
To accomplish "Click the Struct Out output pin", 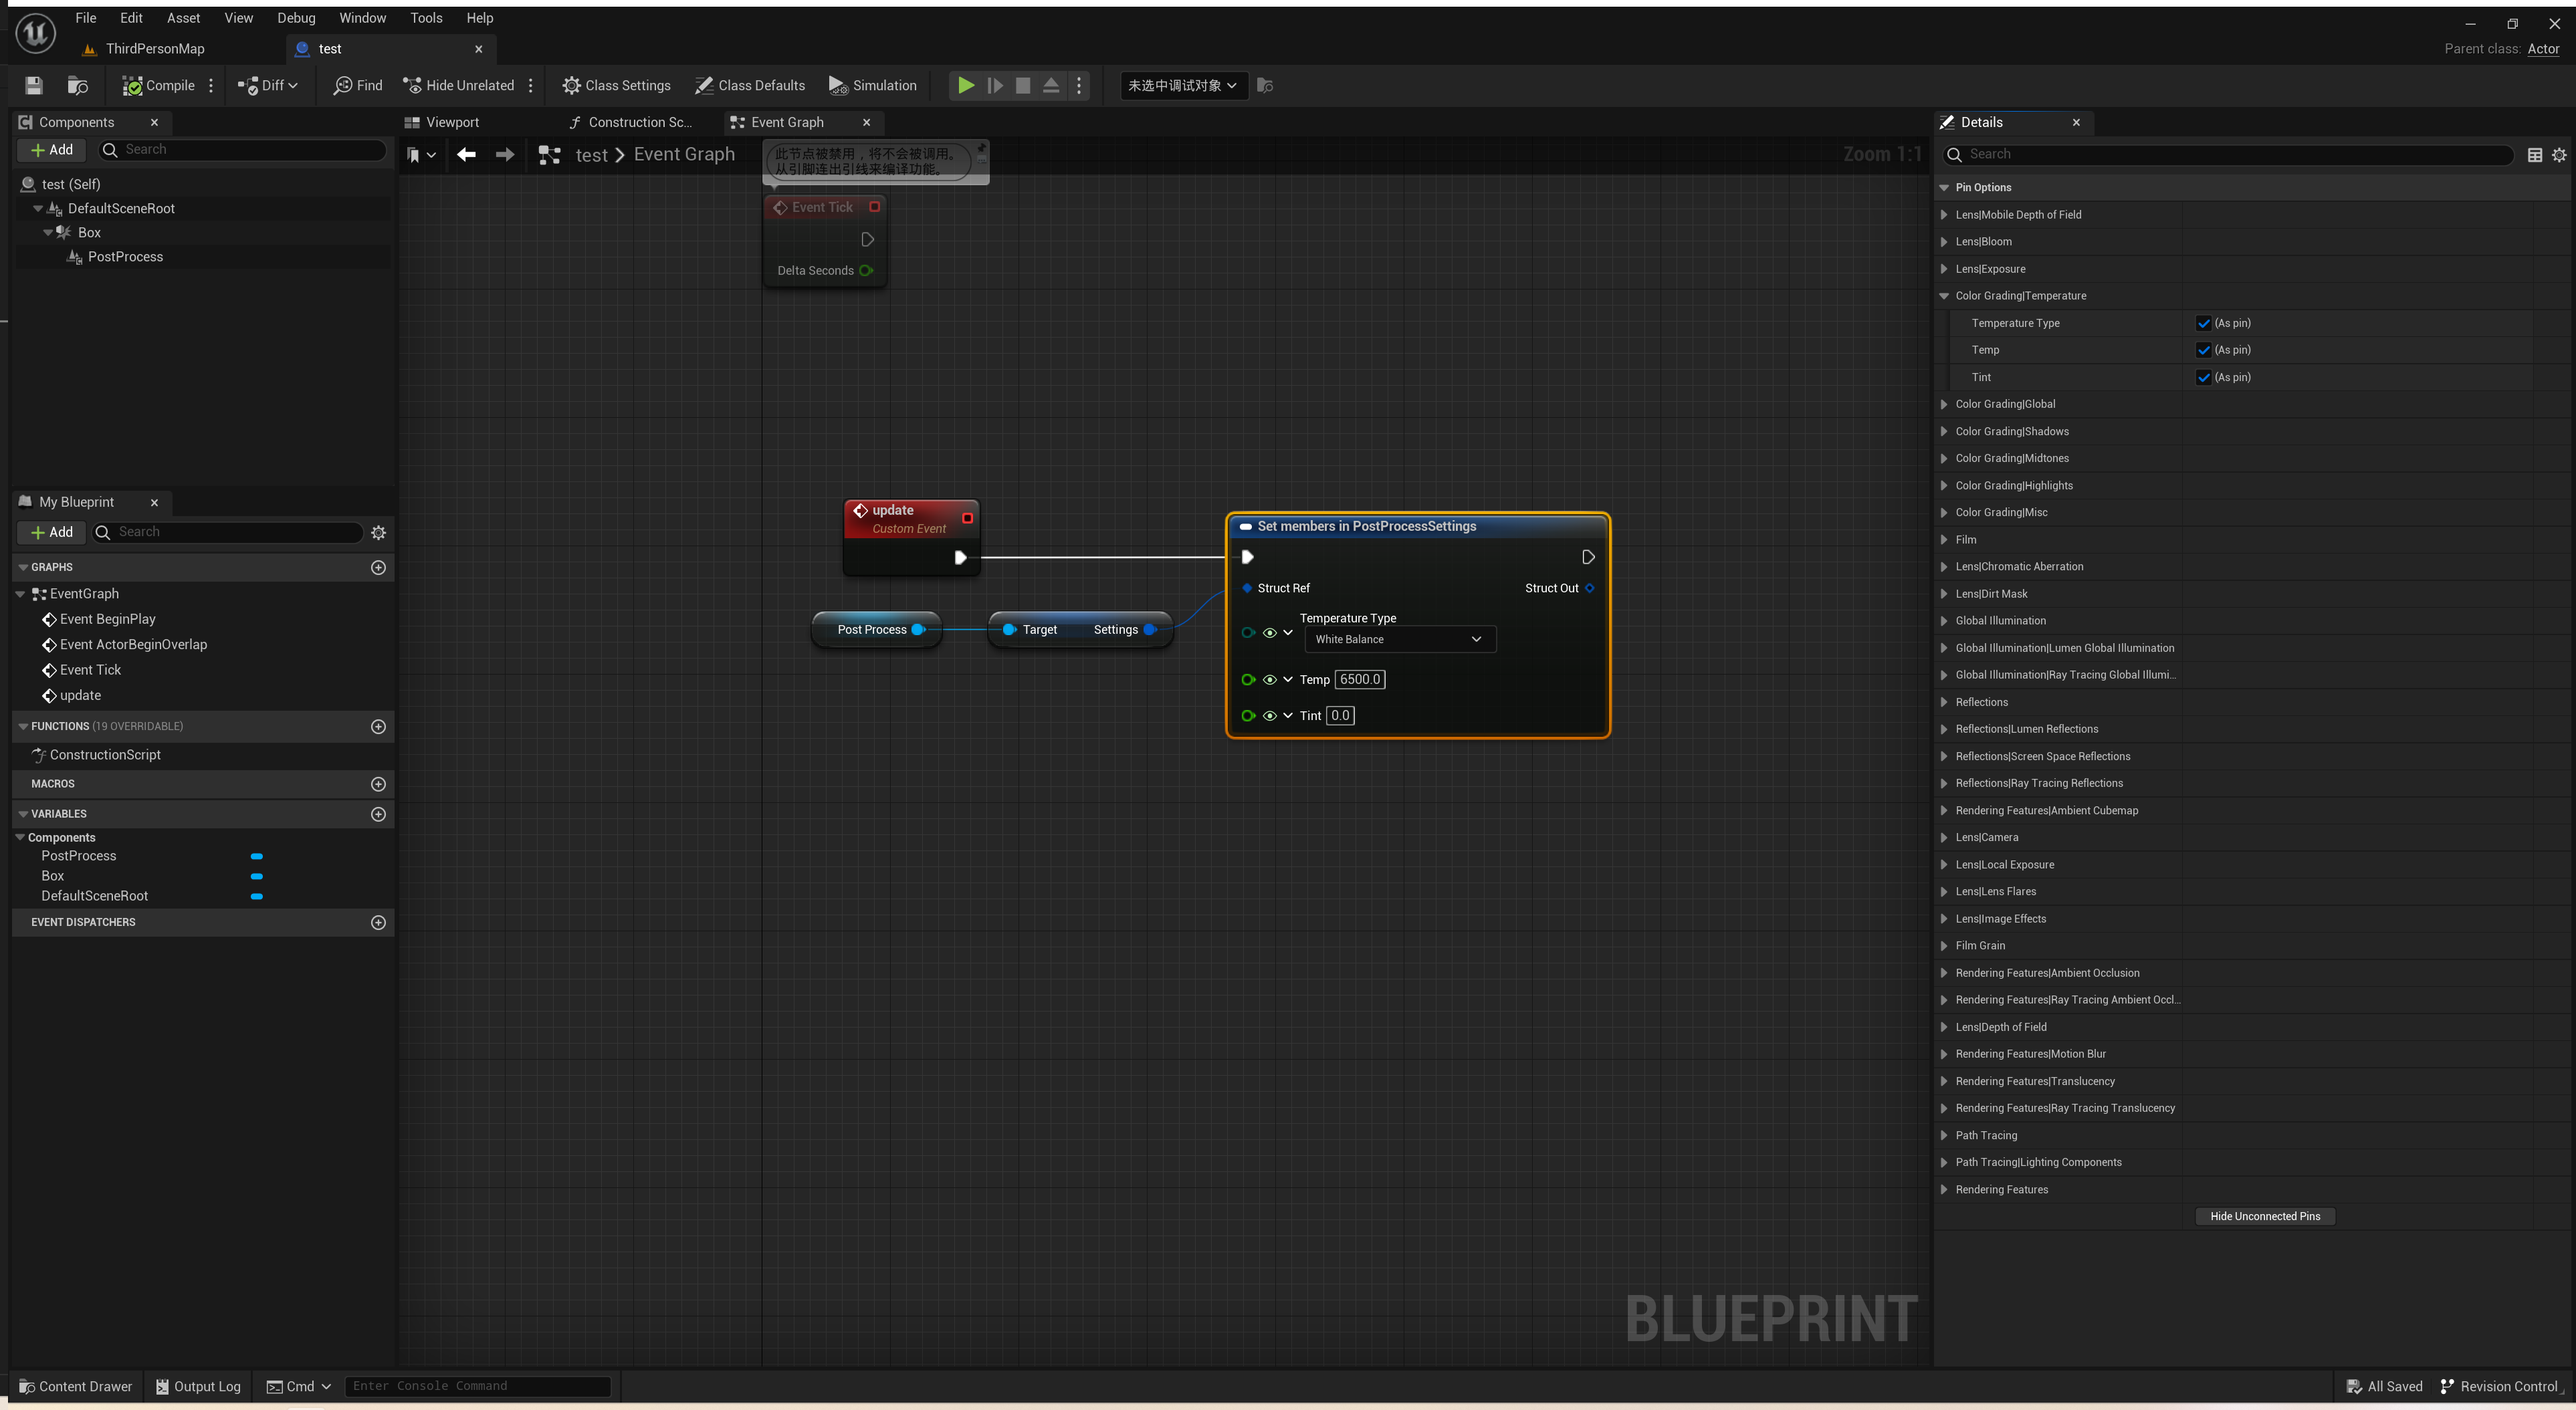I will (x=1589, y=588).
